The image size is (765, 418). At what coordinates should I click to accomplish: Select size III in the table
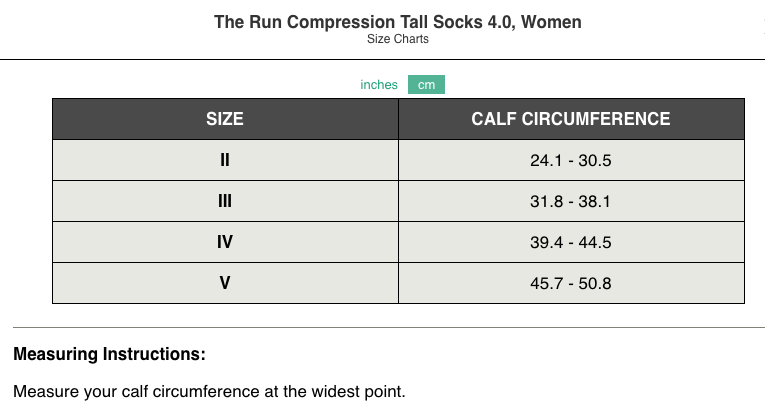pos(225,201)
